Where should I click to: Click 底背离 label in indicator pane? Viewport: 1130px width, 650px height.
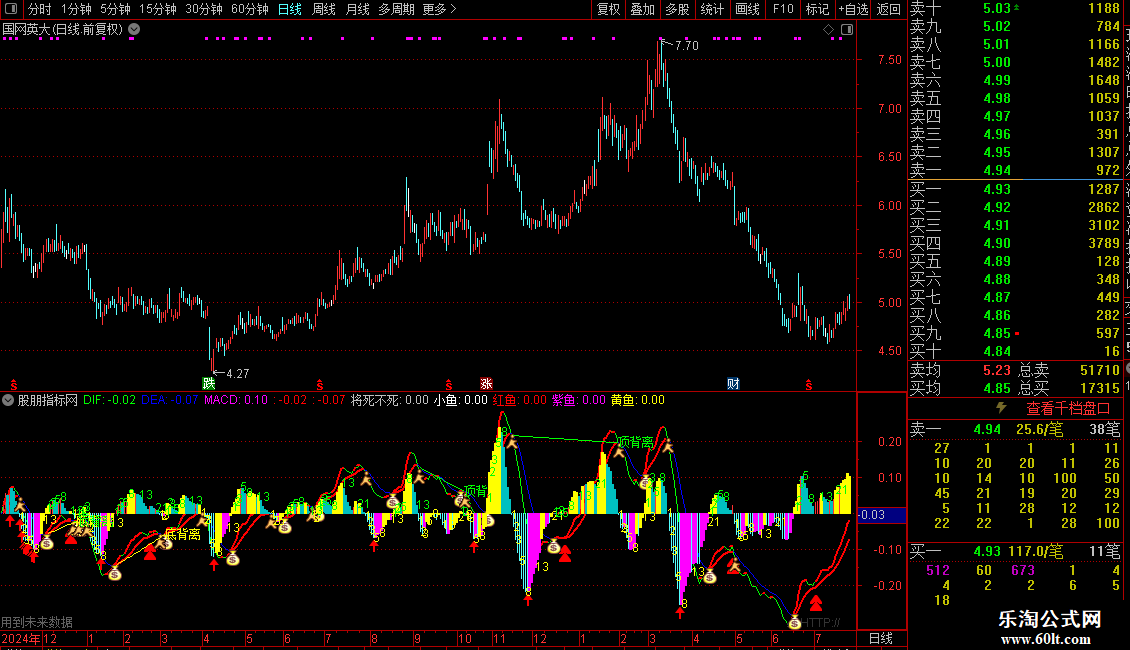[x=183, y=534]
